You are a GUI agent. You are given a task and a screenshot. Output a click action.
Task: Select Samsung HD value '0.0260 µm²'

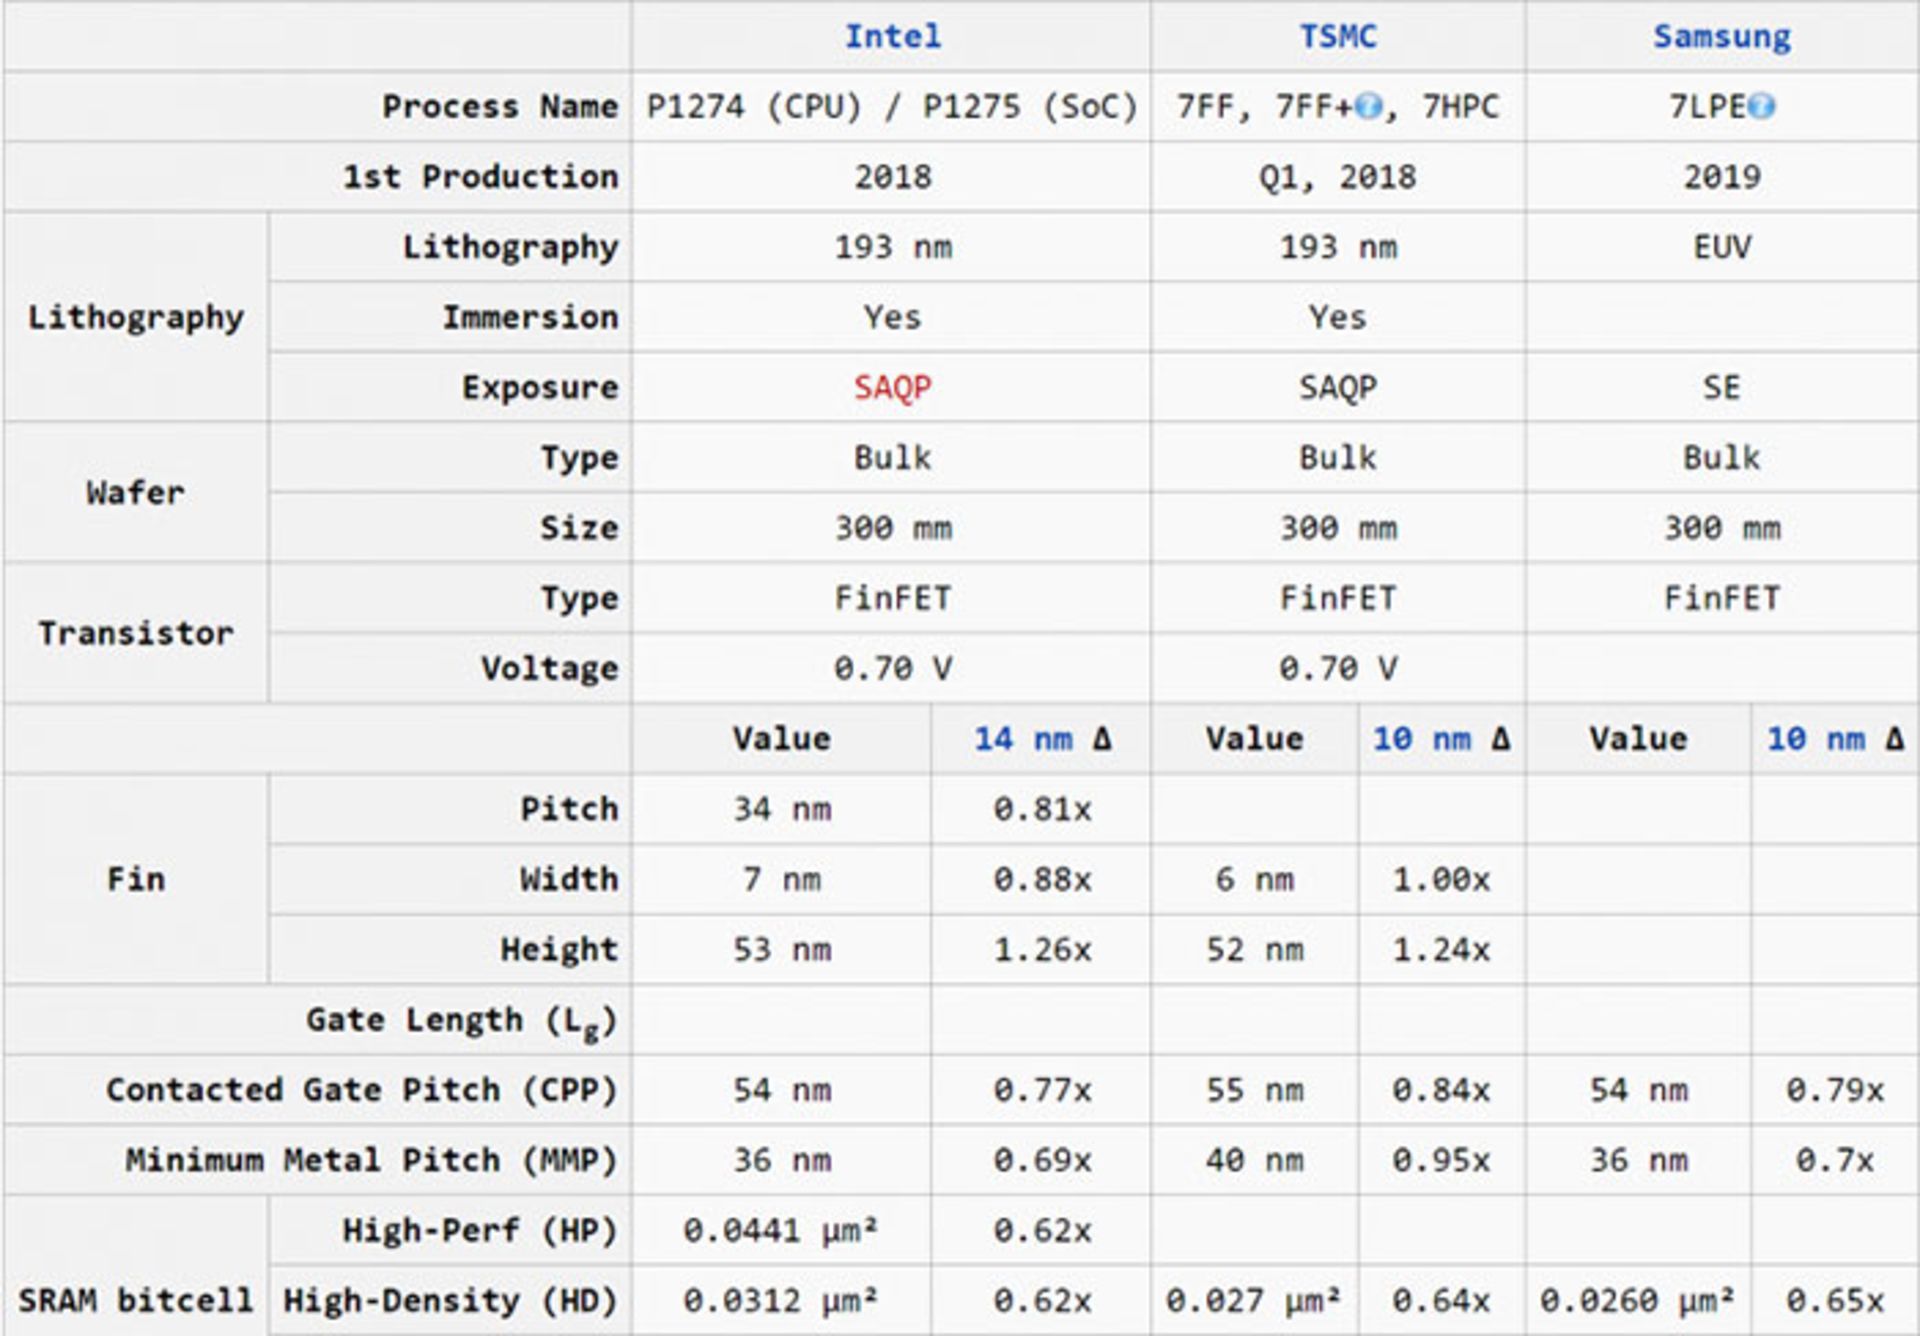click(1638, 1301)
